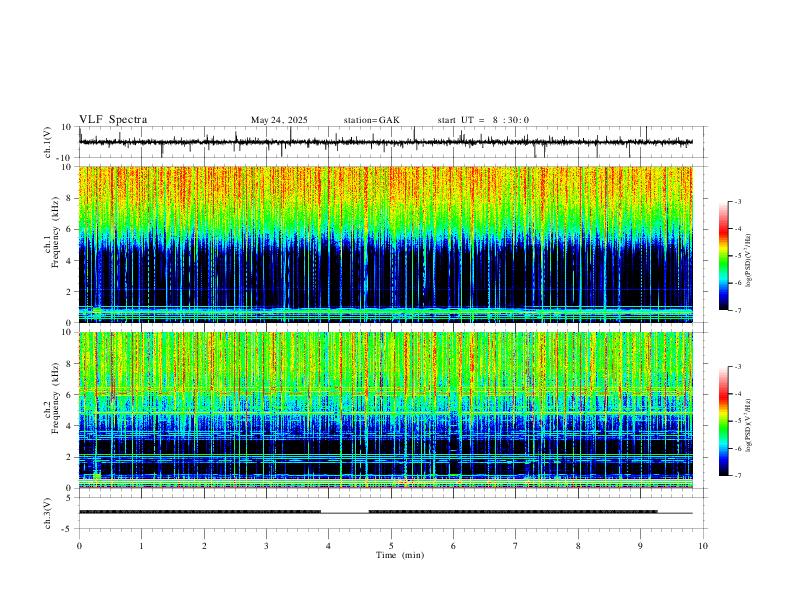Viewport: 792px width, 612px height.
Task: Click the time axis tick label '5'
Action: tap(391, 546)
